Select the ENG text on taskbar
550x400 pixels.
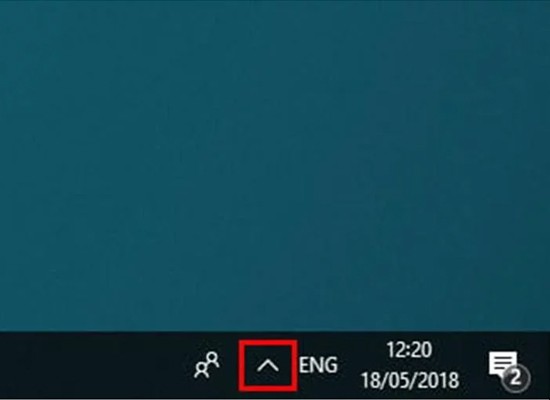(318, 365)
